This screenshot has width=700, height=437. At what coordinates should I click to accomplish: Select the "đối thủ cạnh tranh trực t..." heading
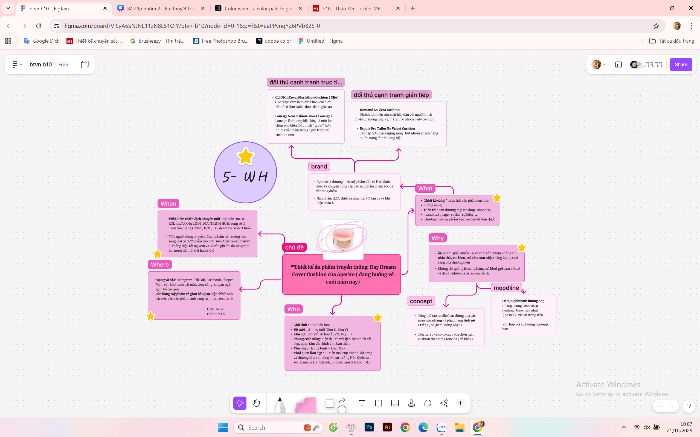coord(306,82)
